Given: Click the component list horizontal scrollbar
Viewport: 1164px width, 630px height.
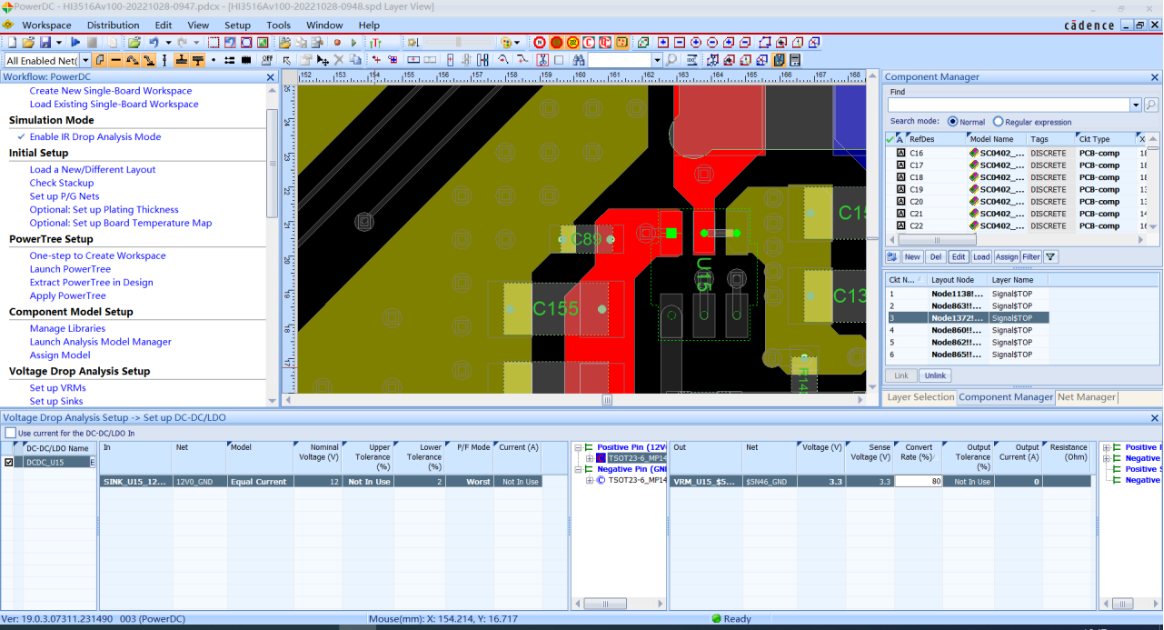Looking at the screenshot, I should 937,240.
